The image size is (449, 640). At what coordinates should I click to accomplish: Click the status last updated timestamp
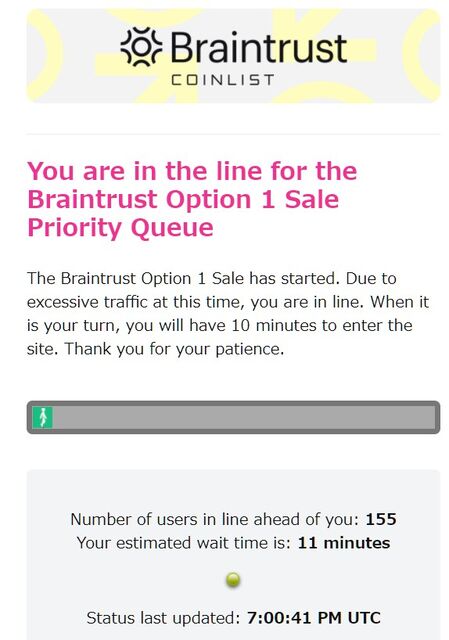[x=313, y=618]
